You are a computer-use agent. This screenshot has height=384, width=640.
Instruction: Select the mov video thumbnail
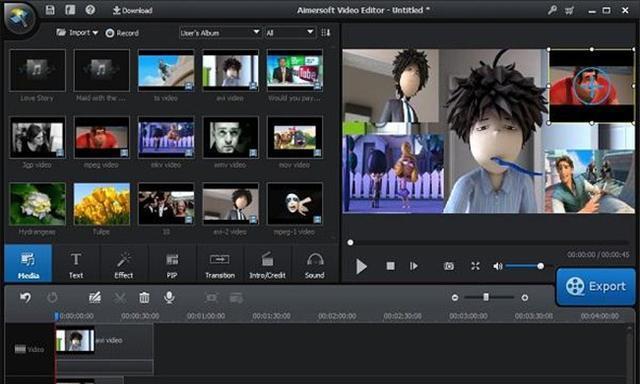(x=295, y=137)
